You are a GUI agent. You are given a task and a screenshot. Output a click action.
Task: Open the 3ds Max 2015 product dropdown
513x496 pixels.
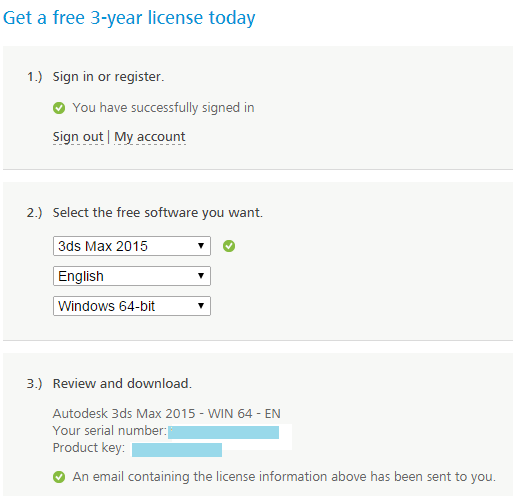click(132, 246)
